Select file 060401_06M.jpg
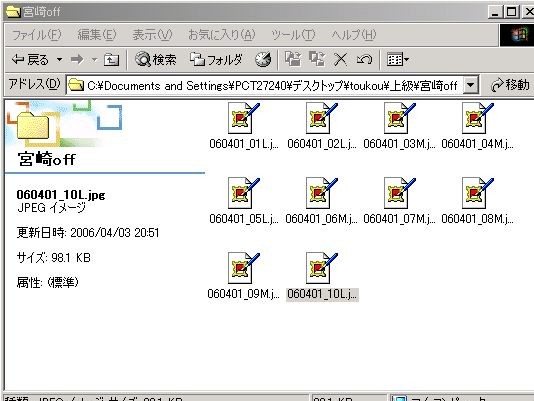Viewport: 534px width, 401px height. (321, 201)
